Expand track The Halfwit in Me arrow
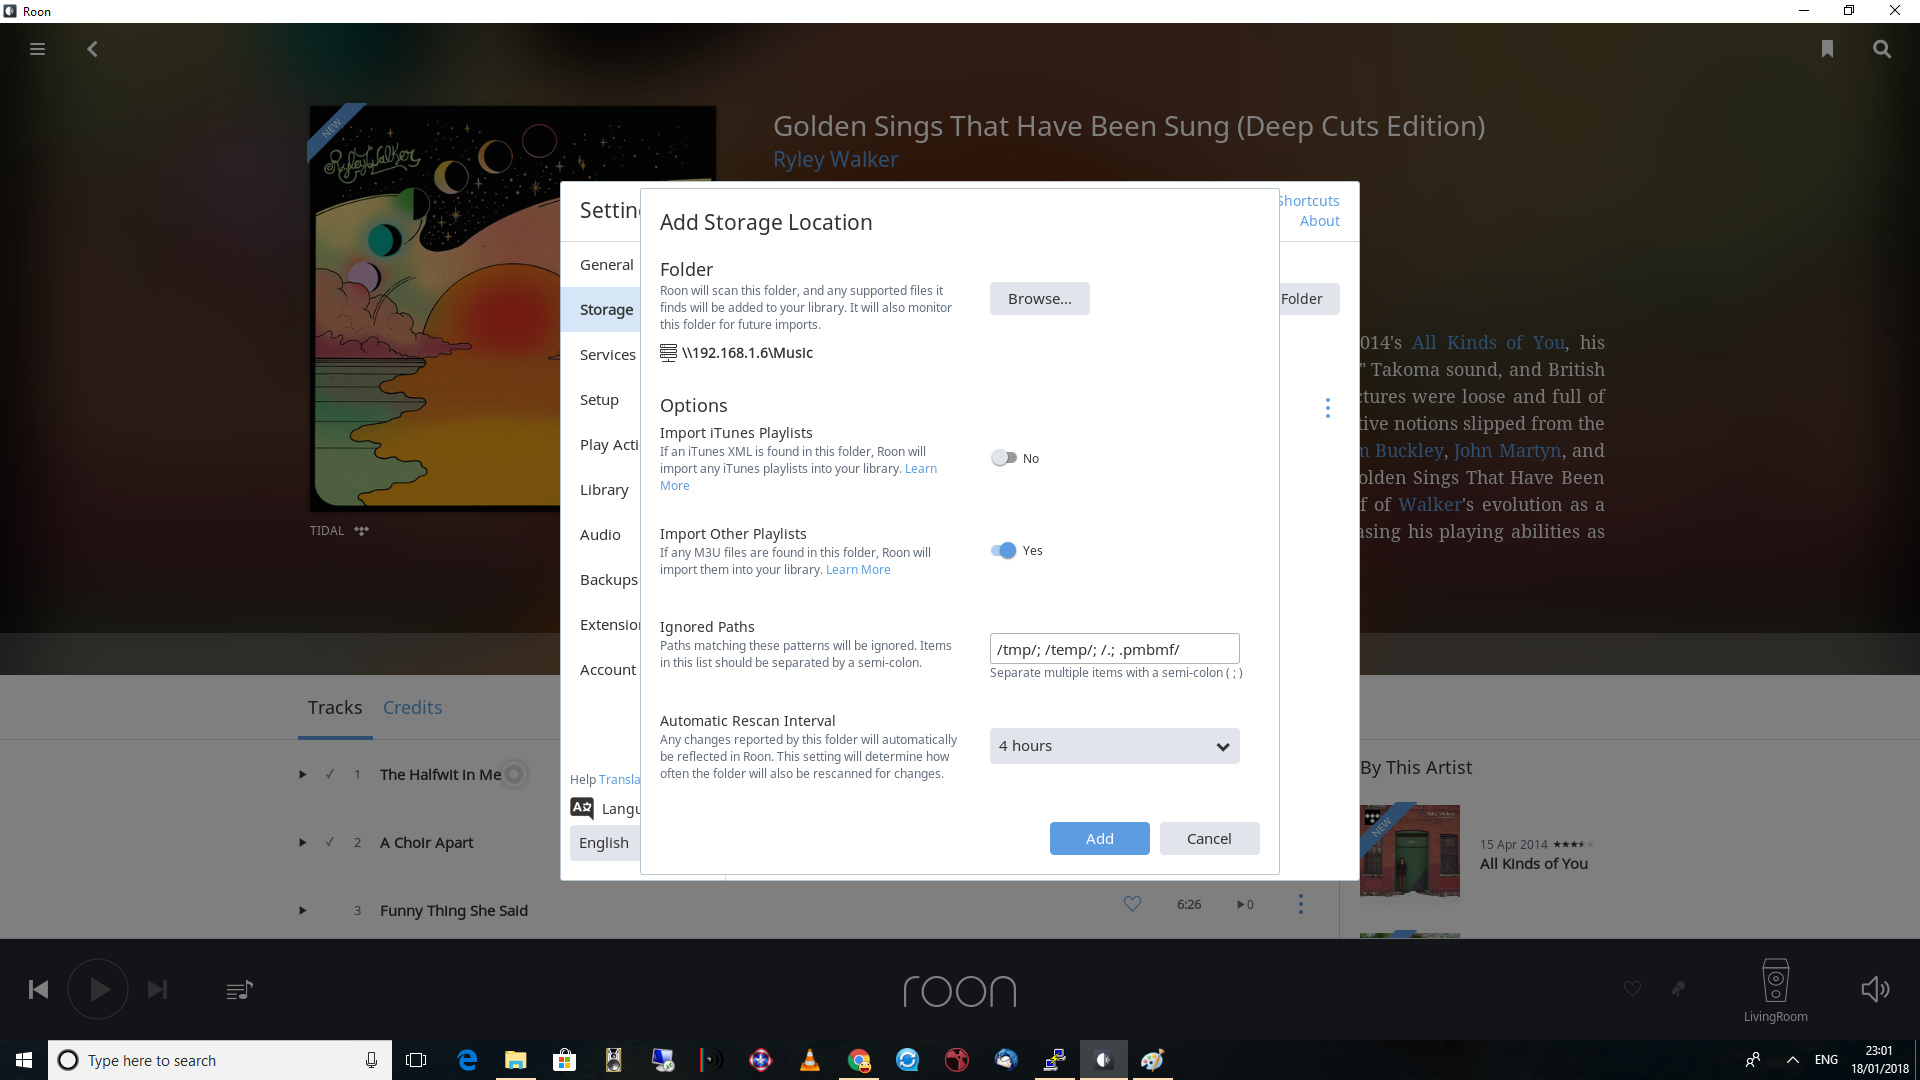Screen dimensions: 1920x1080 tap(302, 774)
